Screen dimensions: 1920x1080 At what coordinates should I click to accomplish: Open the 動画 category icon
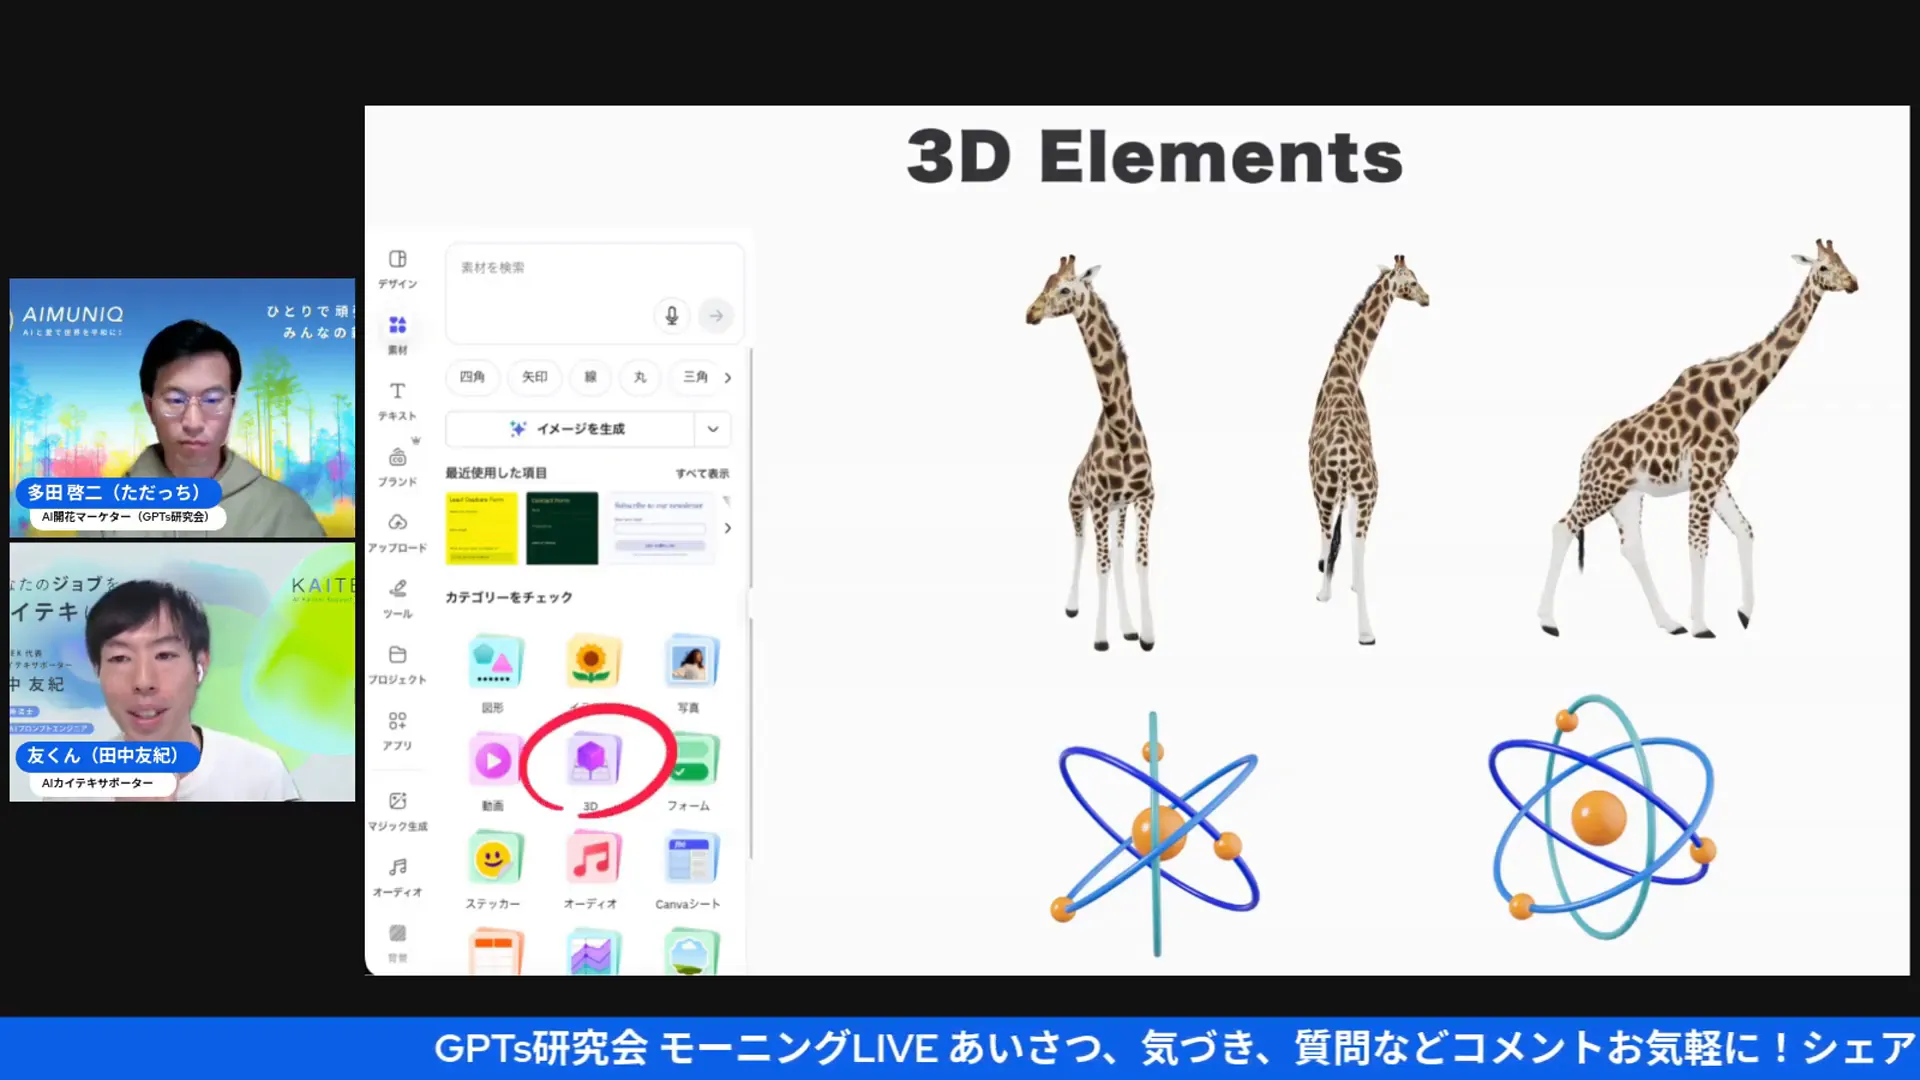(x=495, y=762)
